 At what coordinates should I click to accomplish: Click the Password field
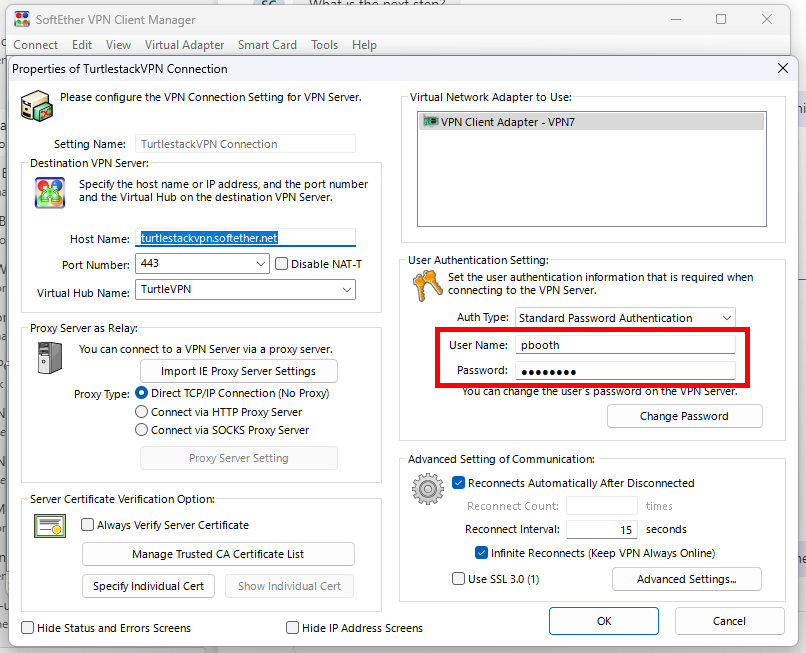point(625,371)
